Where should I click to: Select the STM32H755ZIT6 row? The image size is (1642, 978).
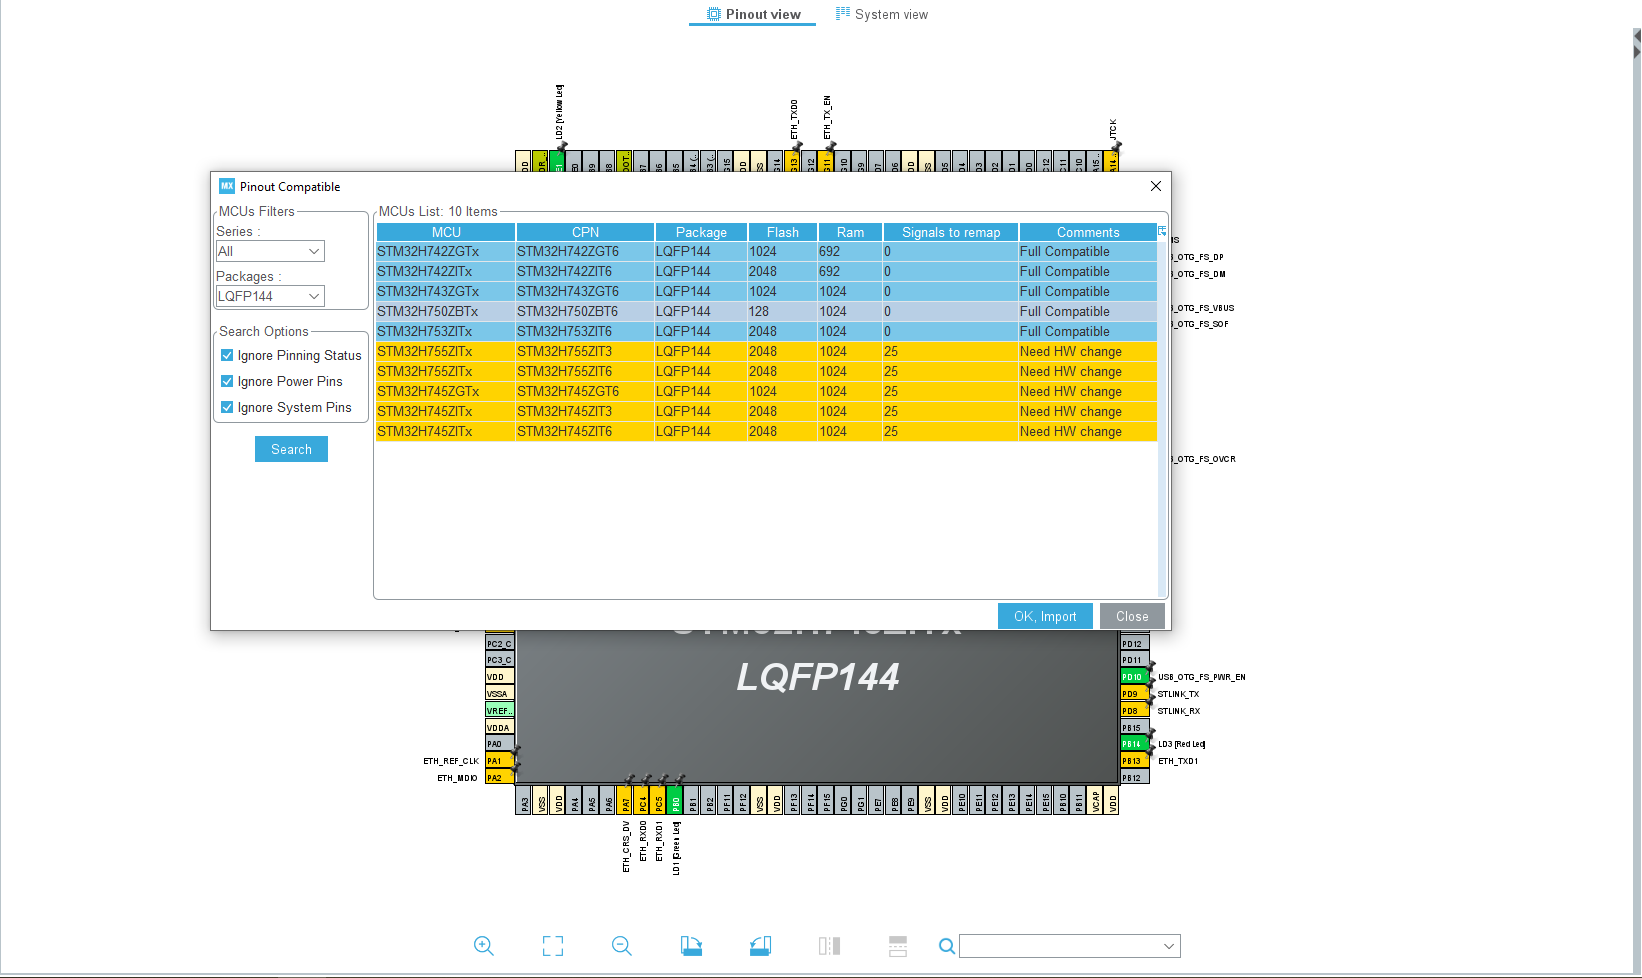[x=766, y=371]
